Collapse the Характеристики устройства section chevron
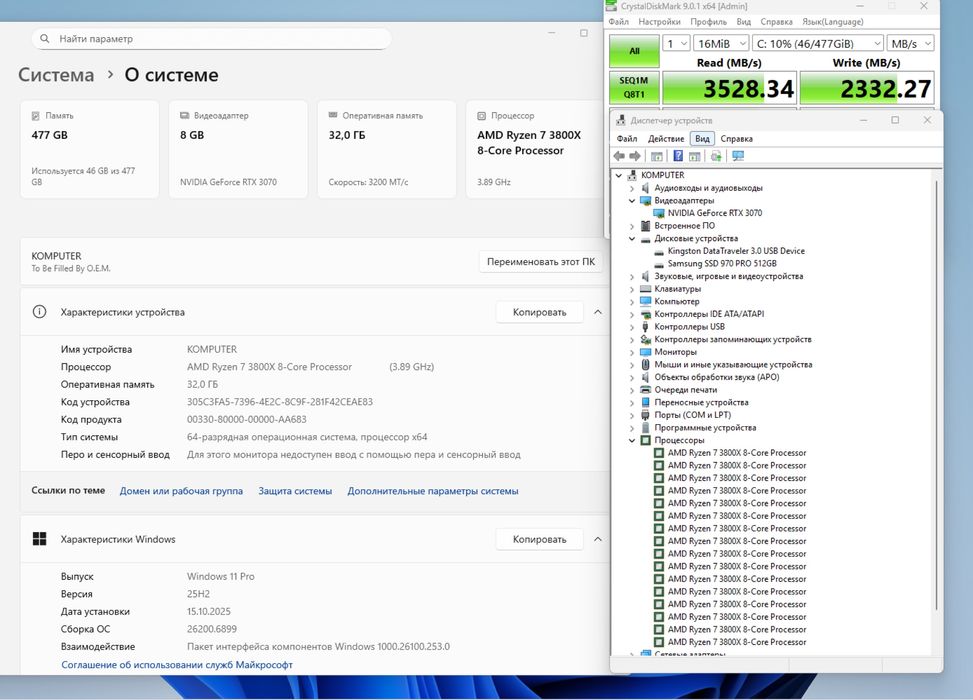This screenshot has height=700, width=973. click(598, 312)
